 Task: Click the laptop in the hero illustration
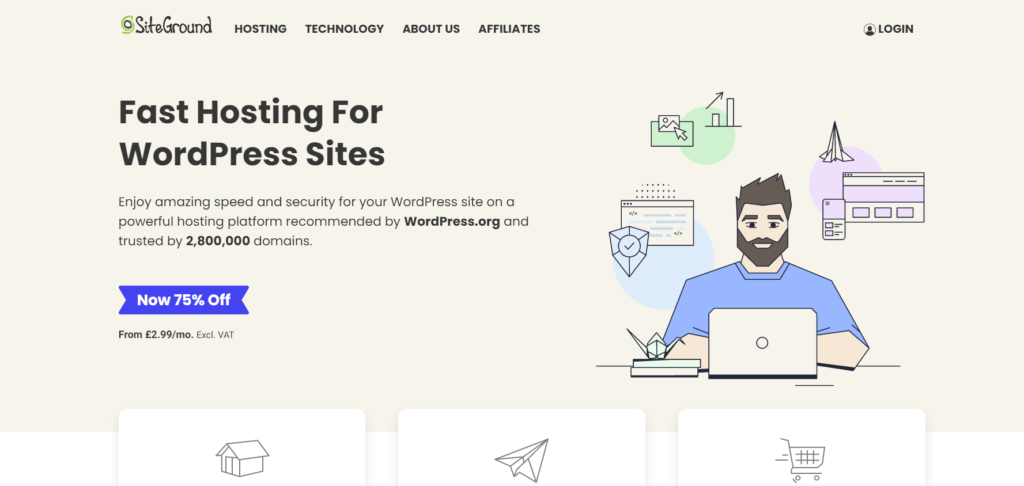763,343
